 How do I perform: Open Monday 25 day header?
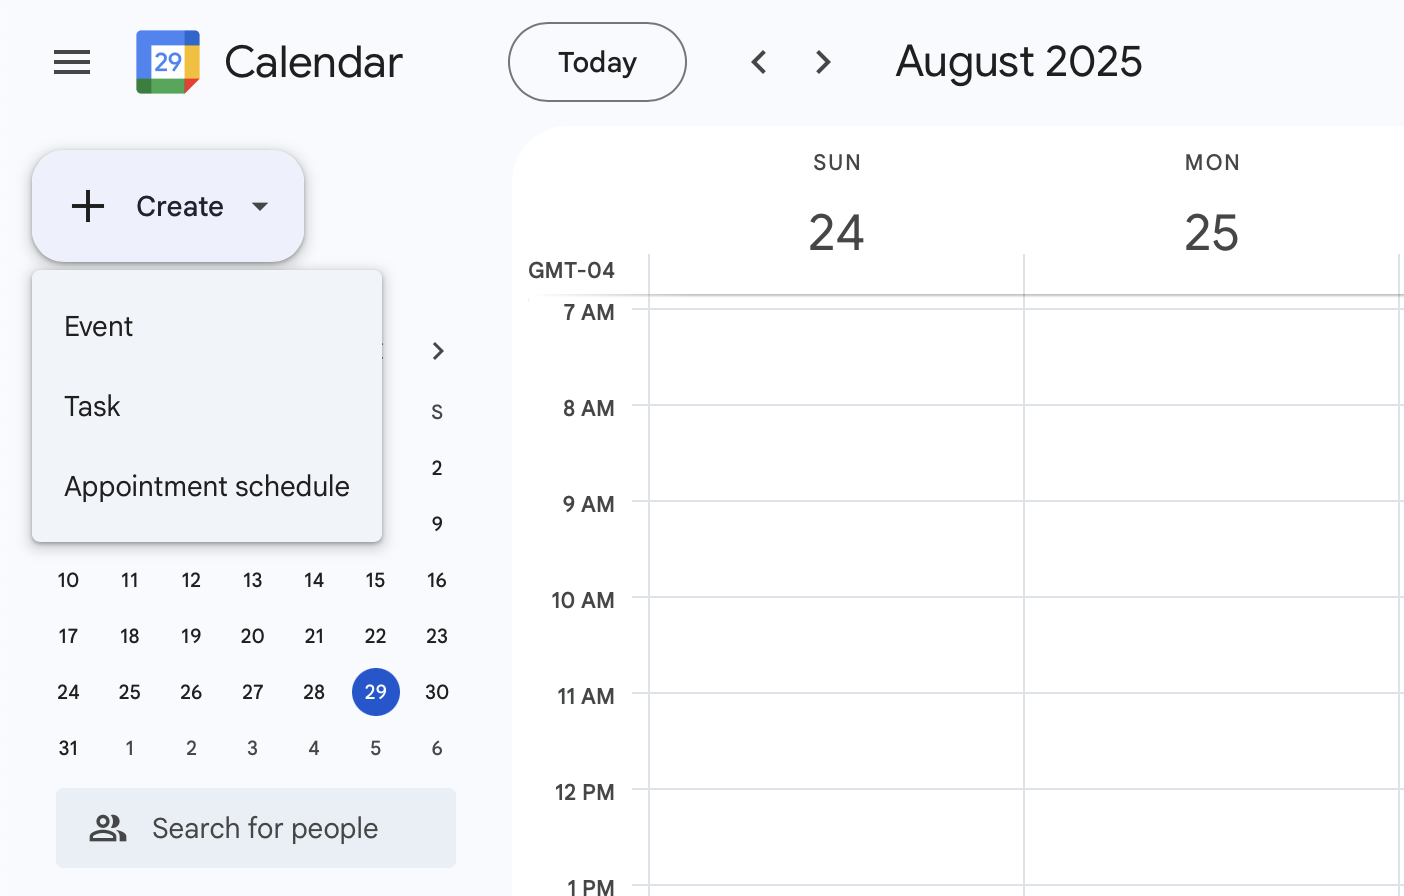pos(1211,232)
